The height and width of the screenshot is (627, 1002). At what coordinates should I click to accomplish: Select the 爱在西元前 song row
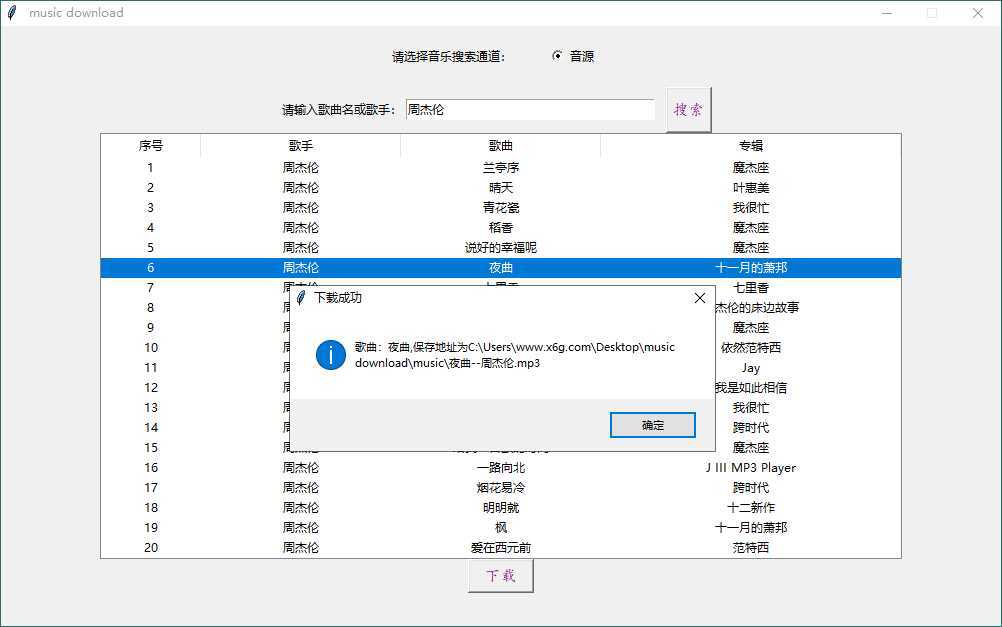(x=500, y=547)
